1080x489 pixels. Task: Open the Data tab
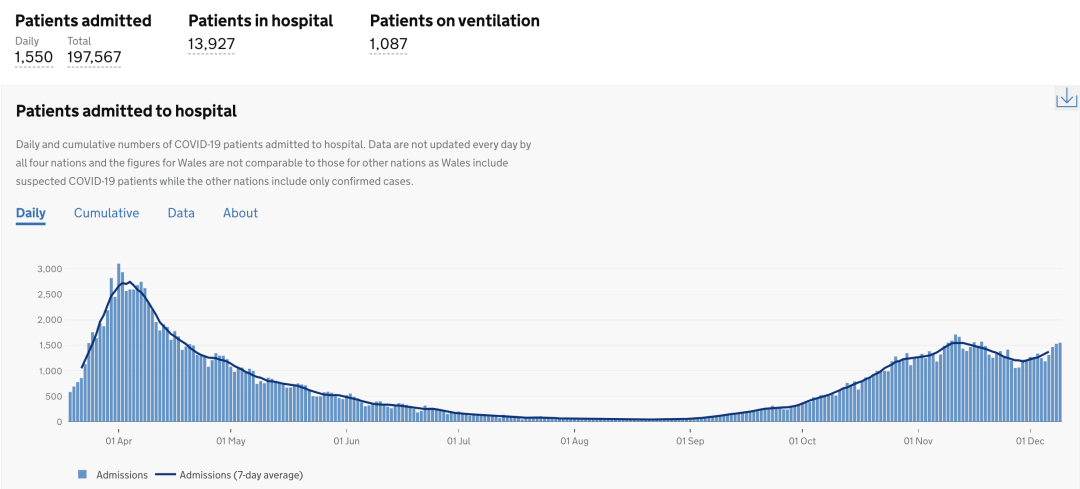(181, 213)
